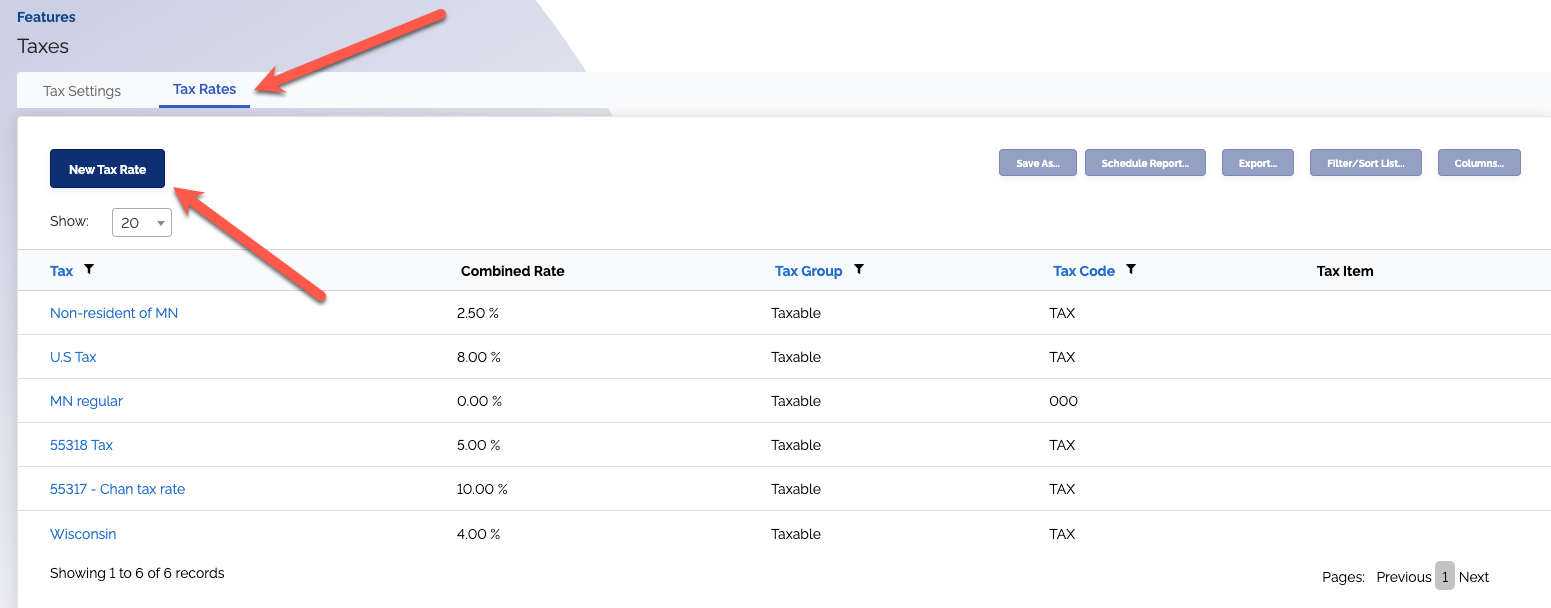Click the filter icon beside Tax column

[89, 270]
